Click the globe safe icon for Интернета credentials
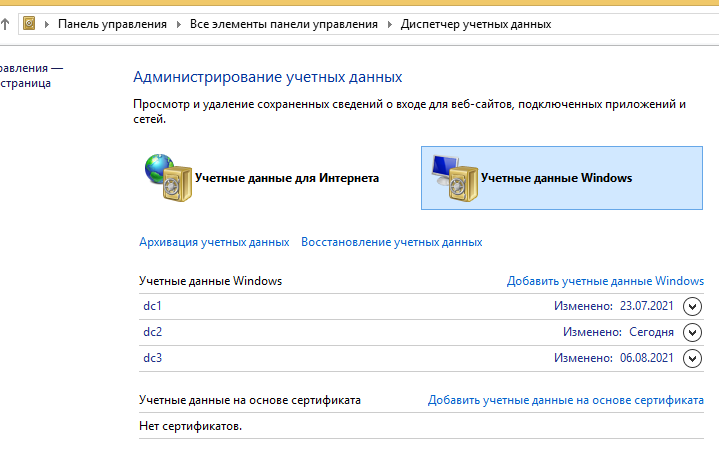 pyautogui.click(x=168, y=178)
